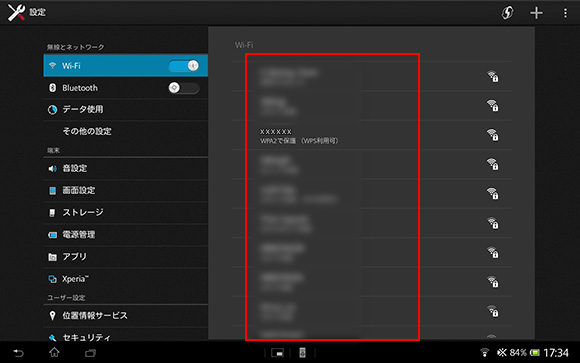The height and width of the screenshot is (363, 580).
Task: Open 位置情報サービス settings
Action: point(125,316)
